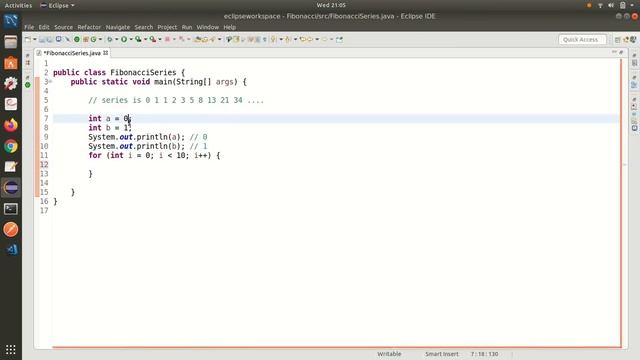Screen dimensions: 640x360
Task: Open Visual Studio Code from the dock
Action: tap(11, 250)
